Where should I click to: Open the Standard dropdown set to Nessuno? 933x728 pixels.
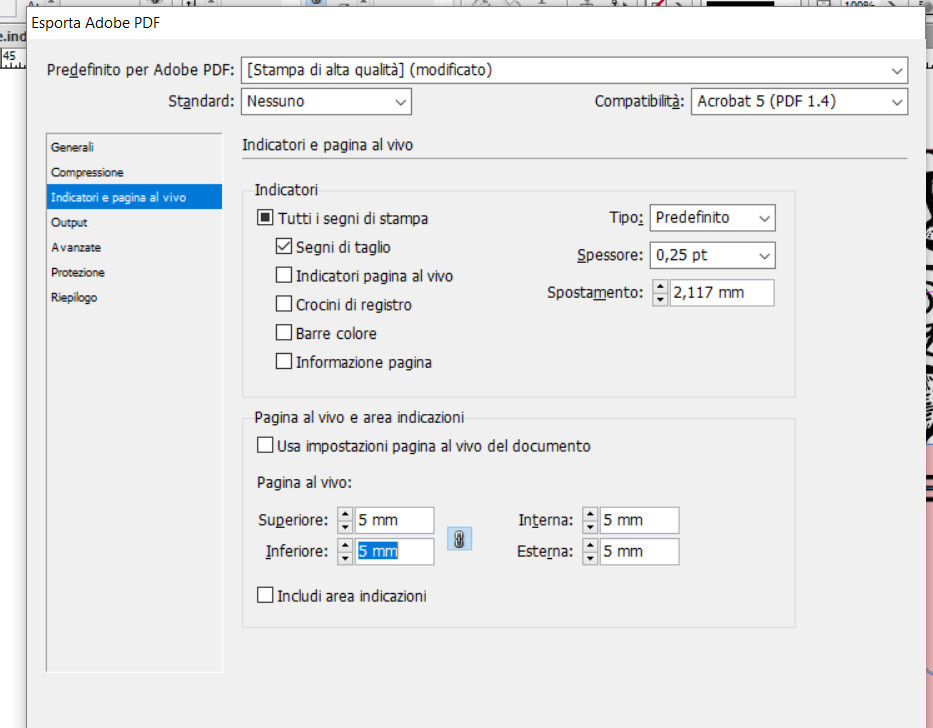pos(326,102)
